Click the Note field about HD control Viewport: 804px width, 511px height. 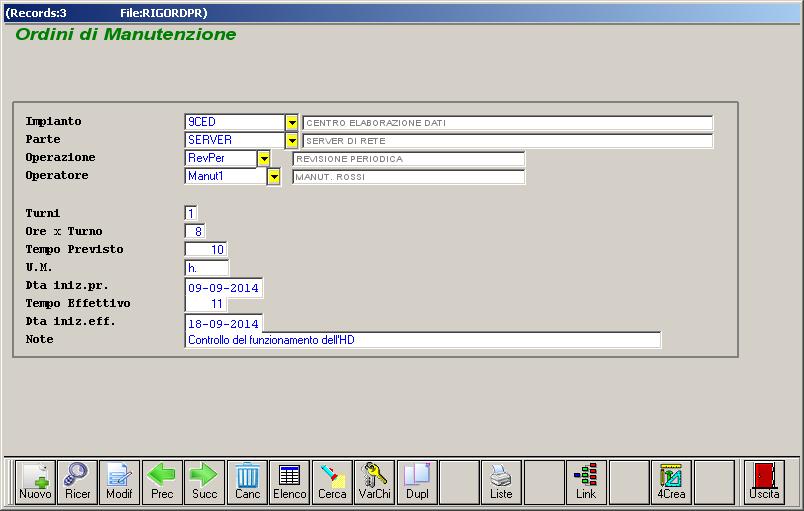pos(423,340)
